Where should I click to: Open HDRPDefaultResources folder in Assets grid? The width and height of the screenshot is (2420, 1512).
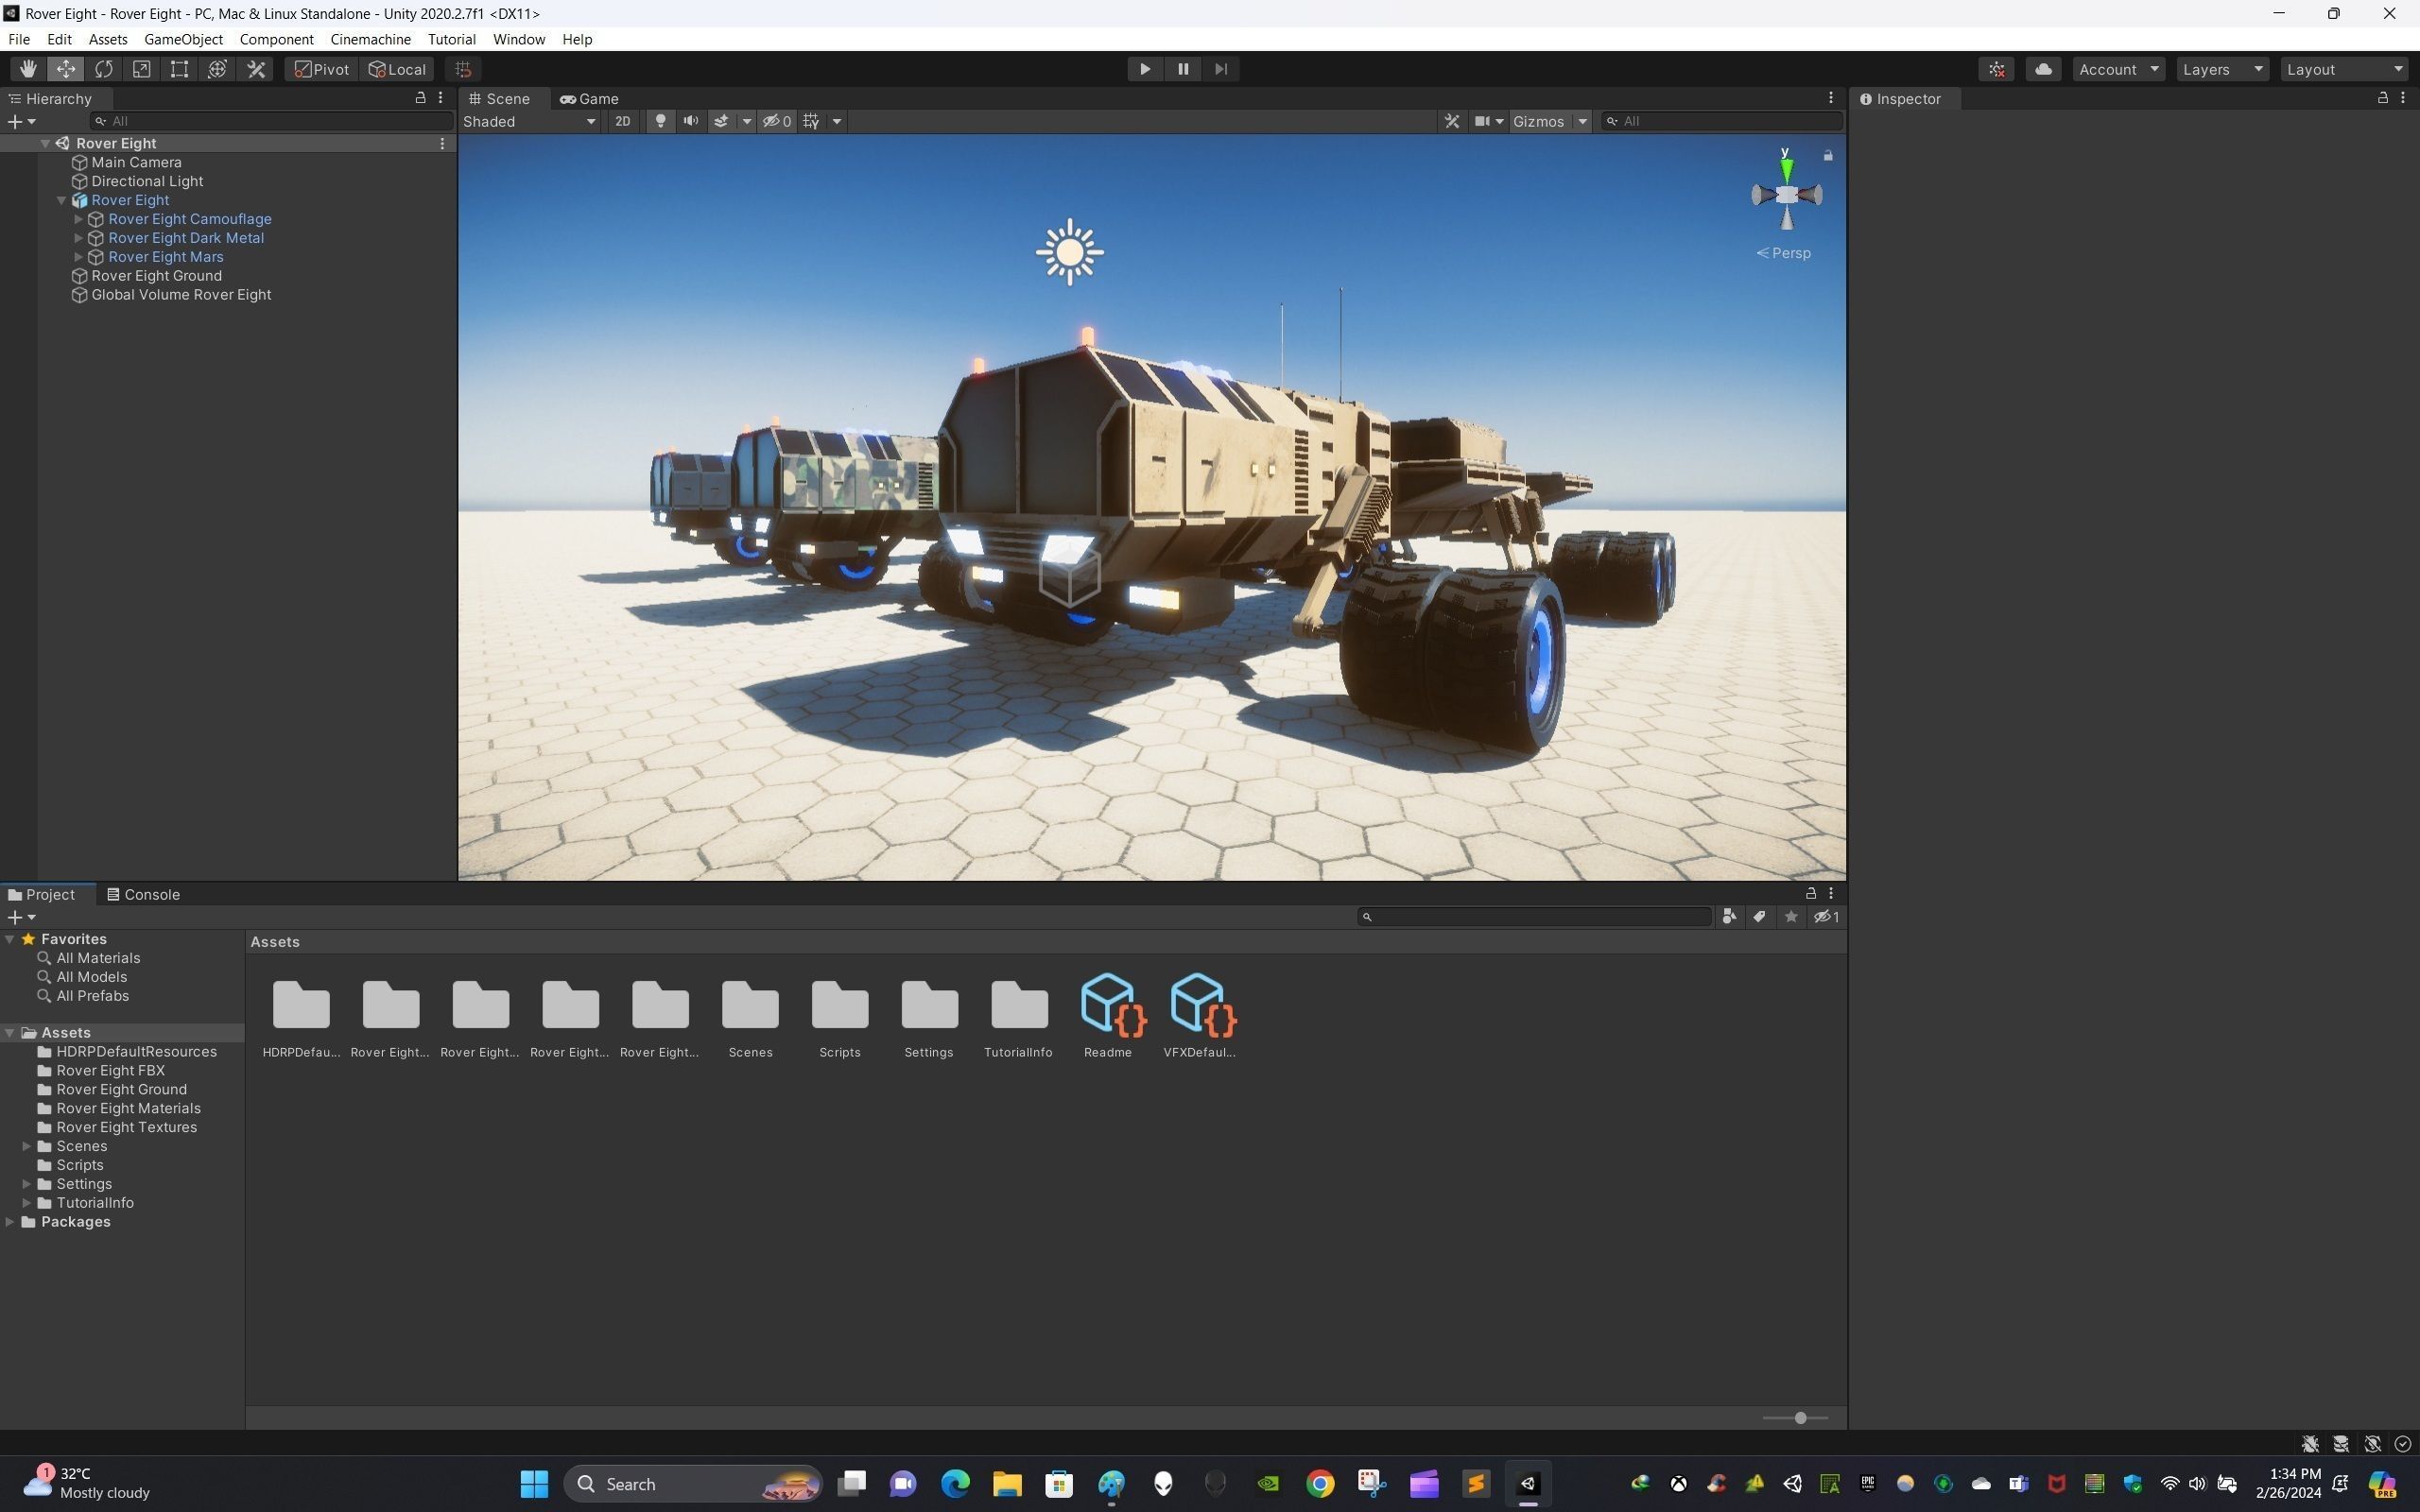(301, 1015)
